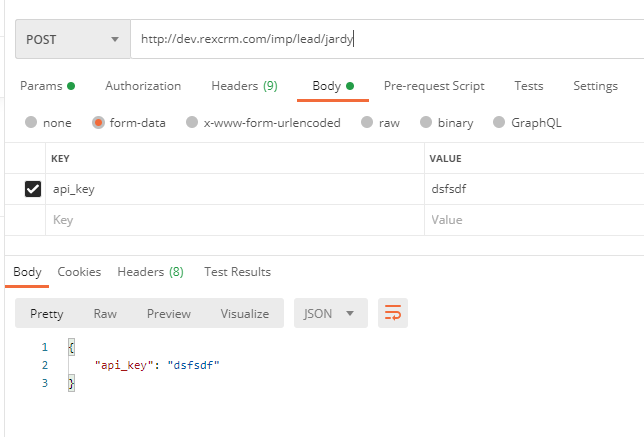Screen dimensions: 644x437
Task: Open the POST method dropdown
Action: (72, 40)
